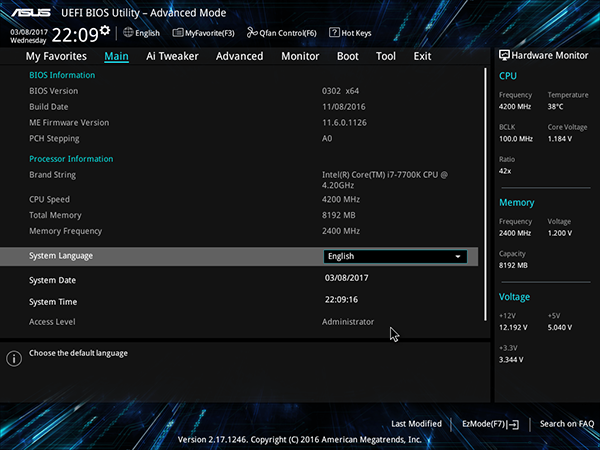Click the info icon in help area
The height and width of the screenshot is (450, 600).
[x=14, y=359]
